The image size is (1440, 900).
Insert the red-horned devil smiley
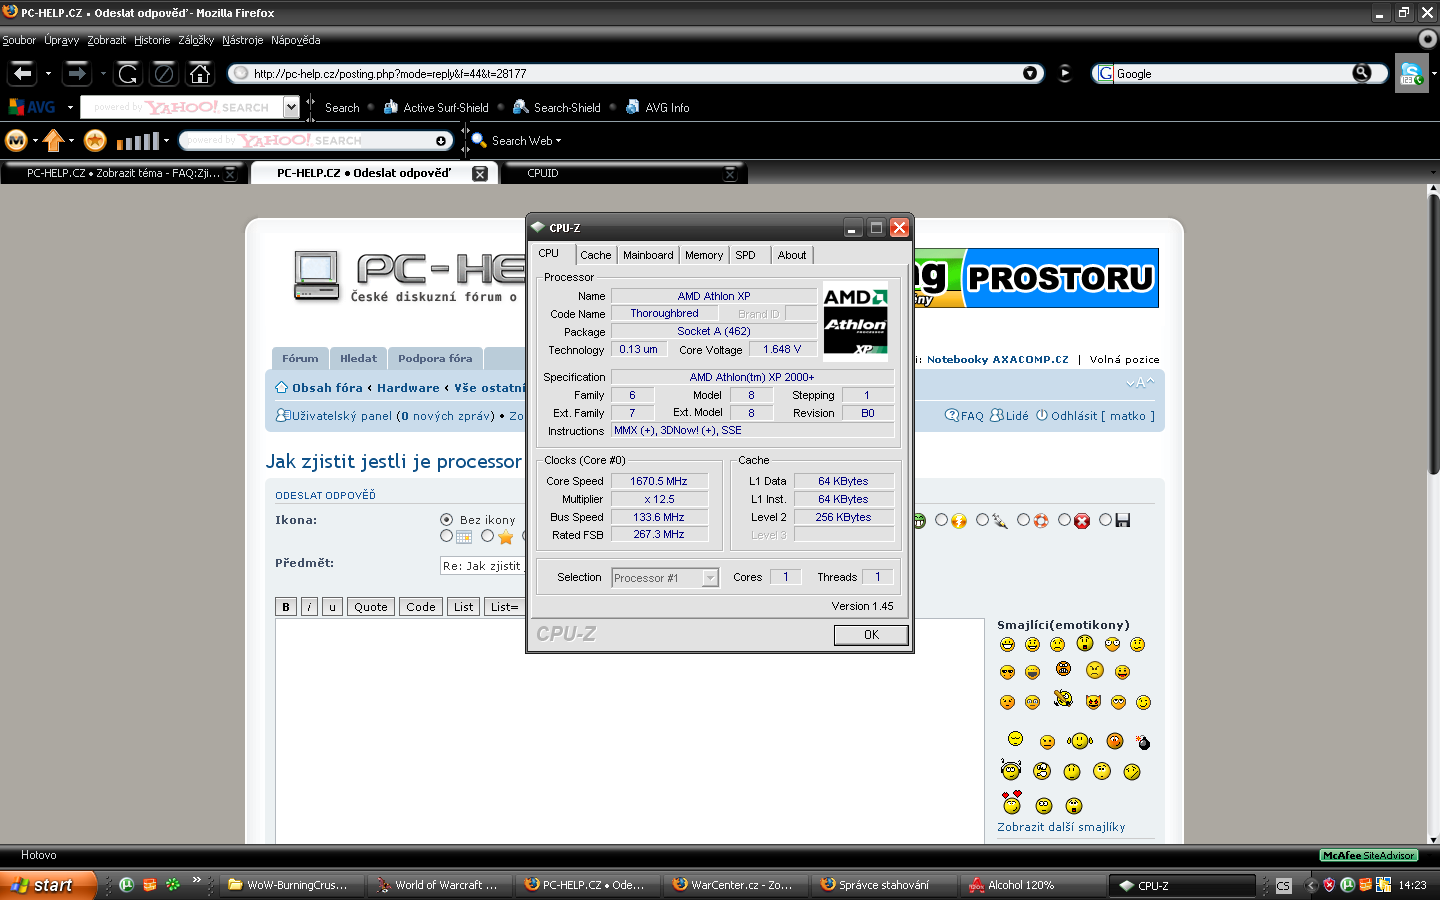[x=1093, y=702]
